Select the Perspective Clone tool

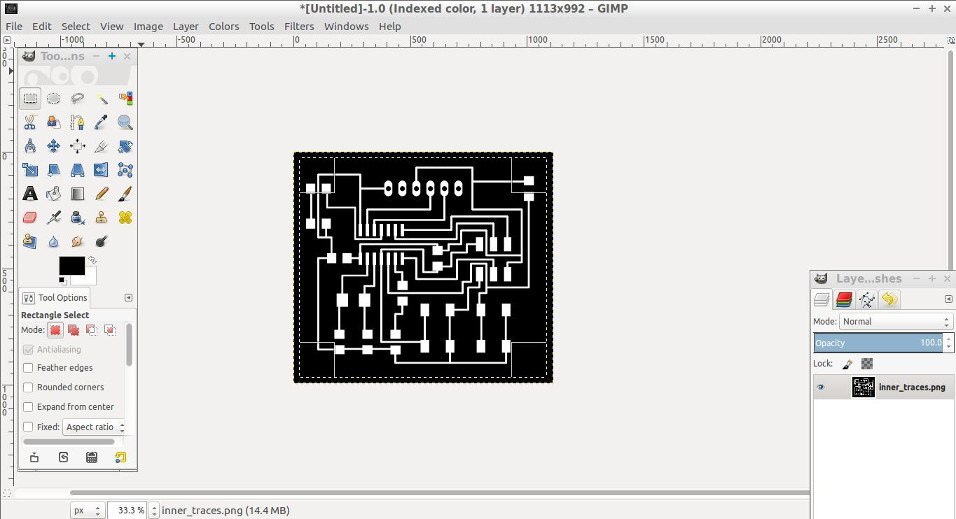(x=30, y=241)
